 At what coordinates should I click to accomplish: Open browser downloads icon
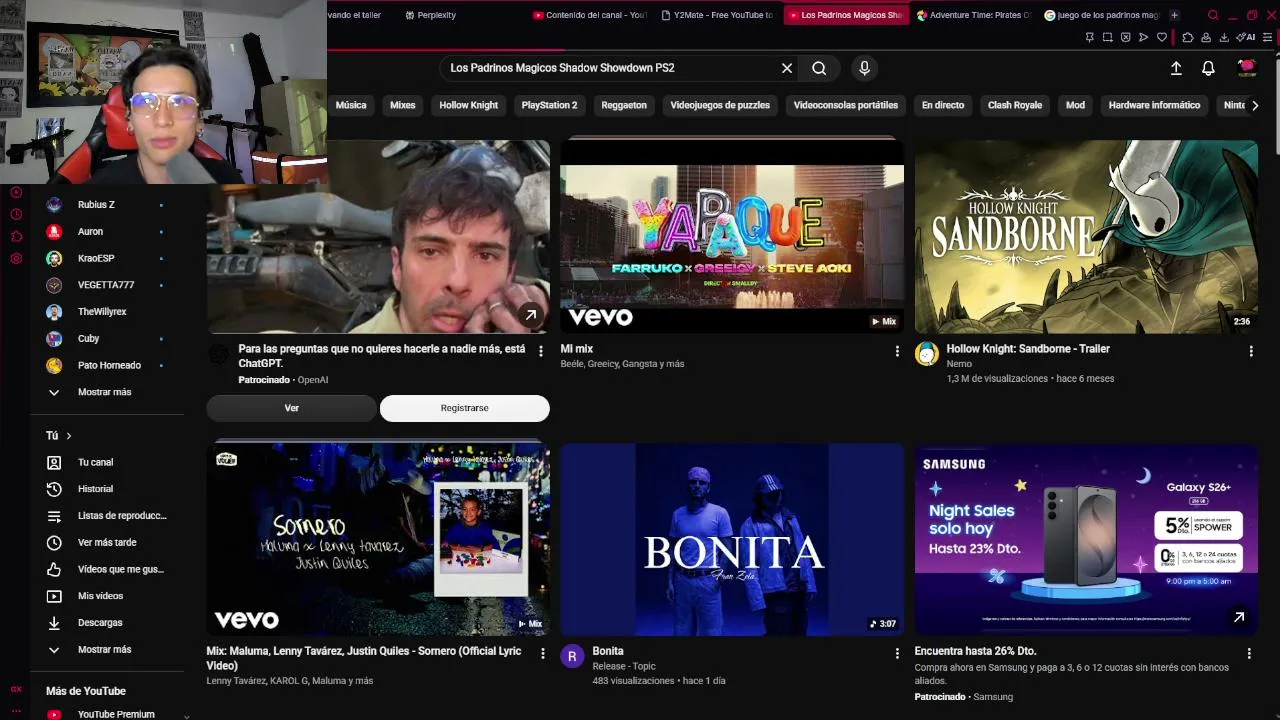point(1224,38)
